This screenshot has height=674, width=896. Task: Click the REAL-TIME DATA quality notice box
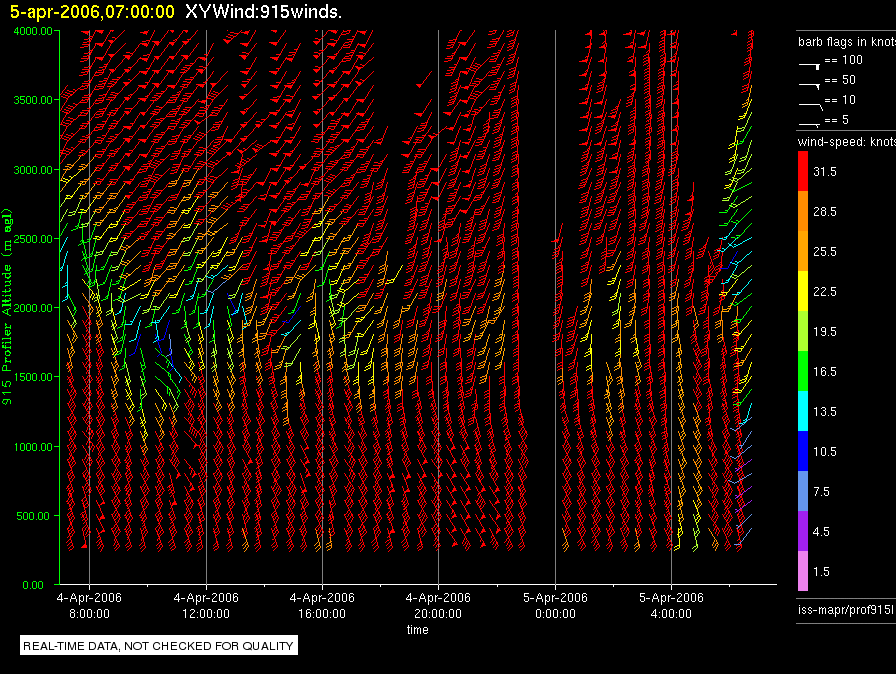pyautogui.click(x=158, y=646)
